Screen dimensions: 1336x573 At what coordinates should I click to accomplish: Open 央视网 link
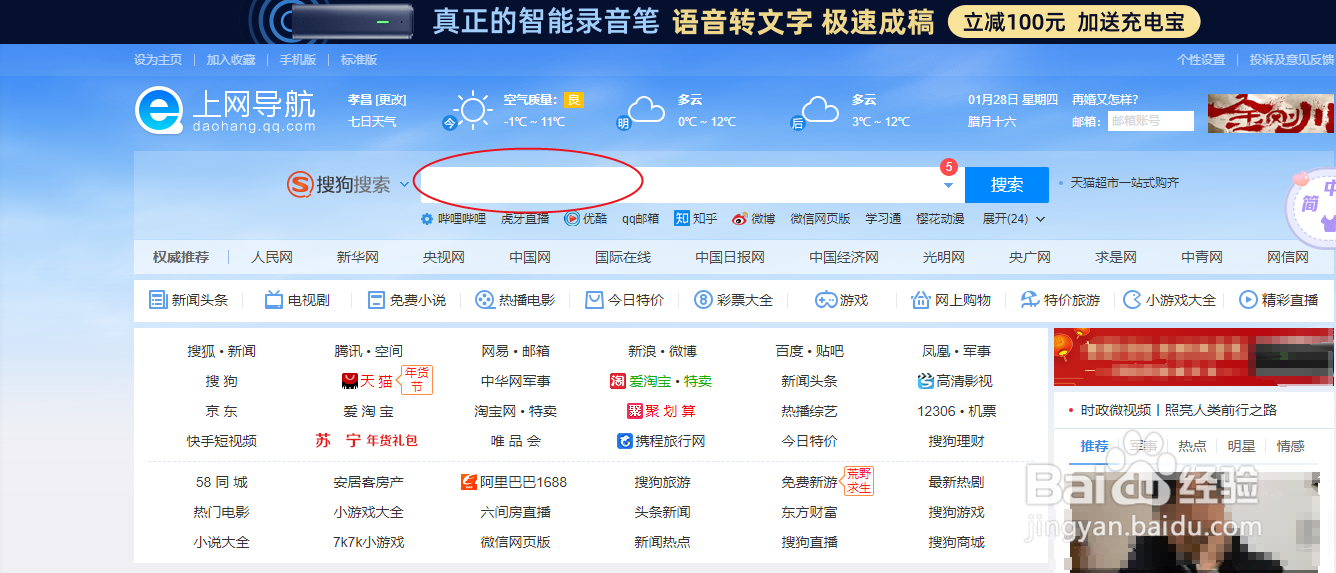444,257
